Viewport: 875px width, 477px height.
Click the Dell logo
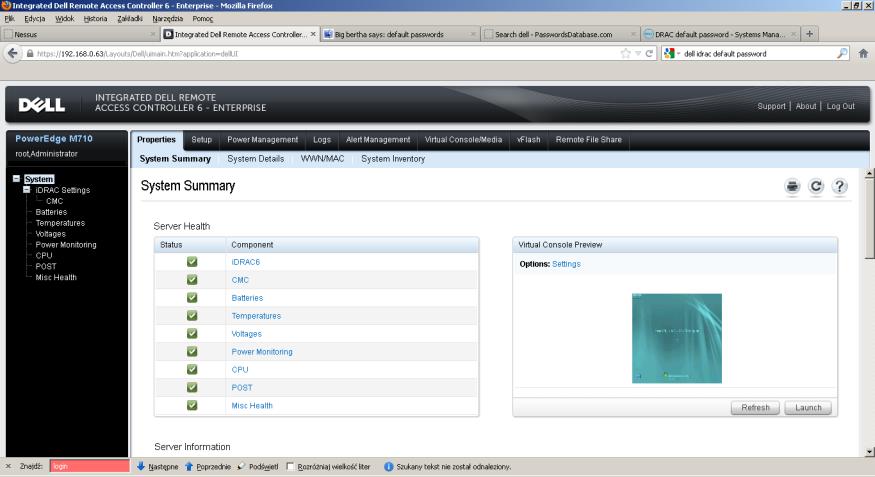(x=42, y=105)
